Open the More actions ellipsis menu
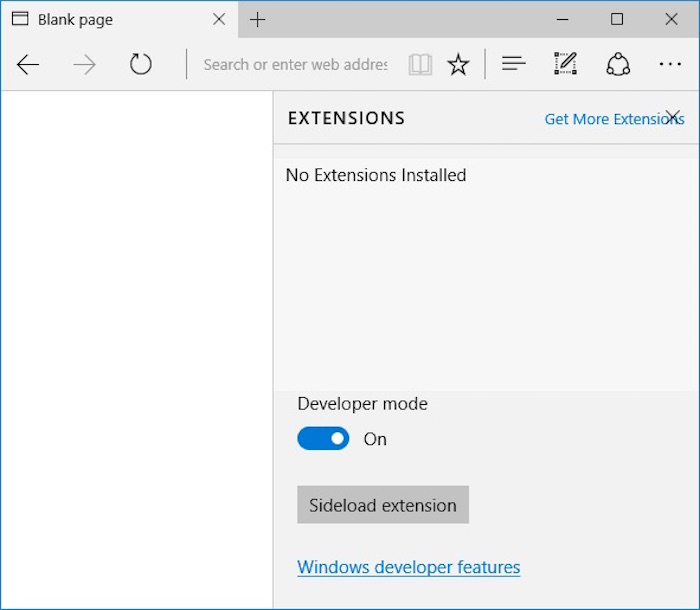This screenshot has width=700, height=610. [x=670, y=65]
